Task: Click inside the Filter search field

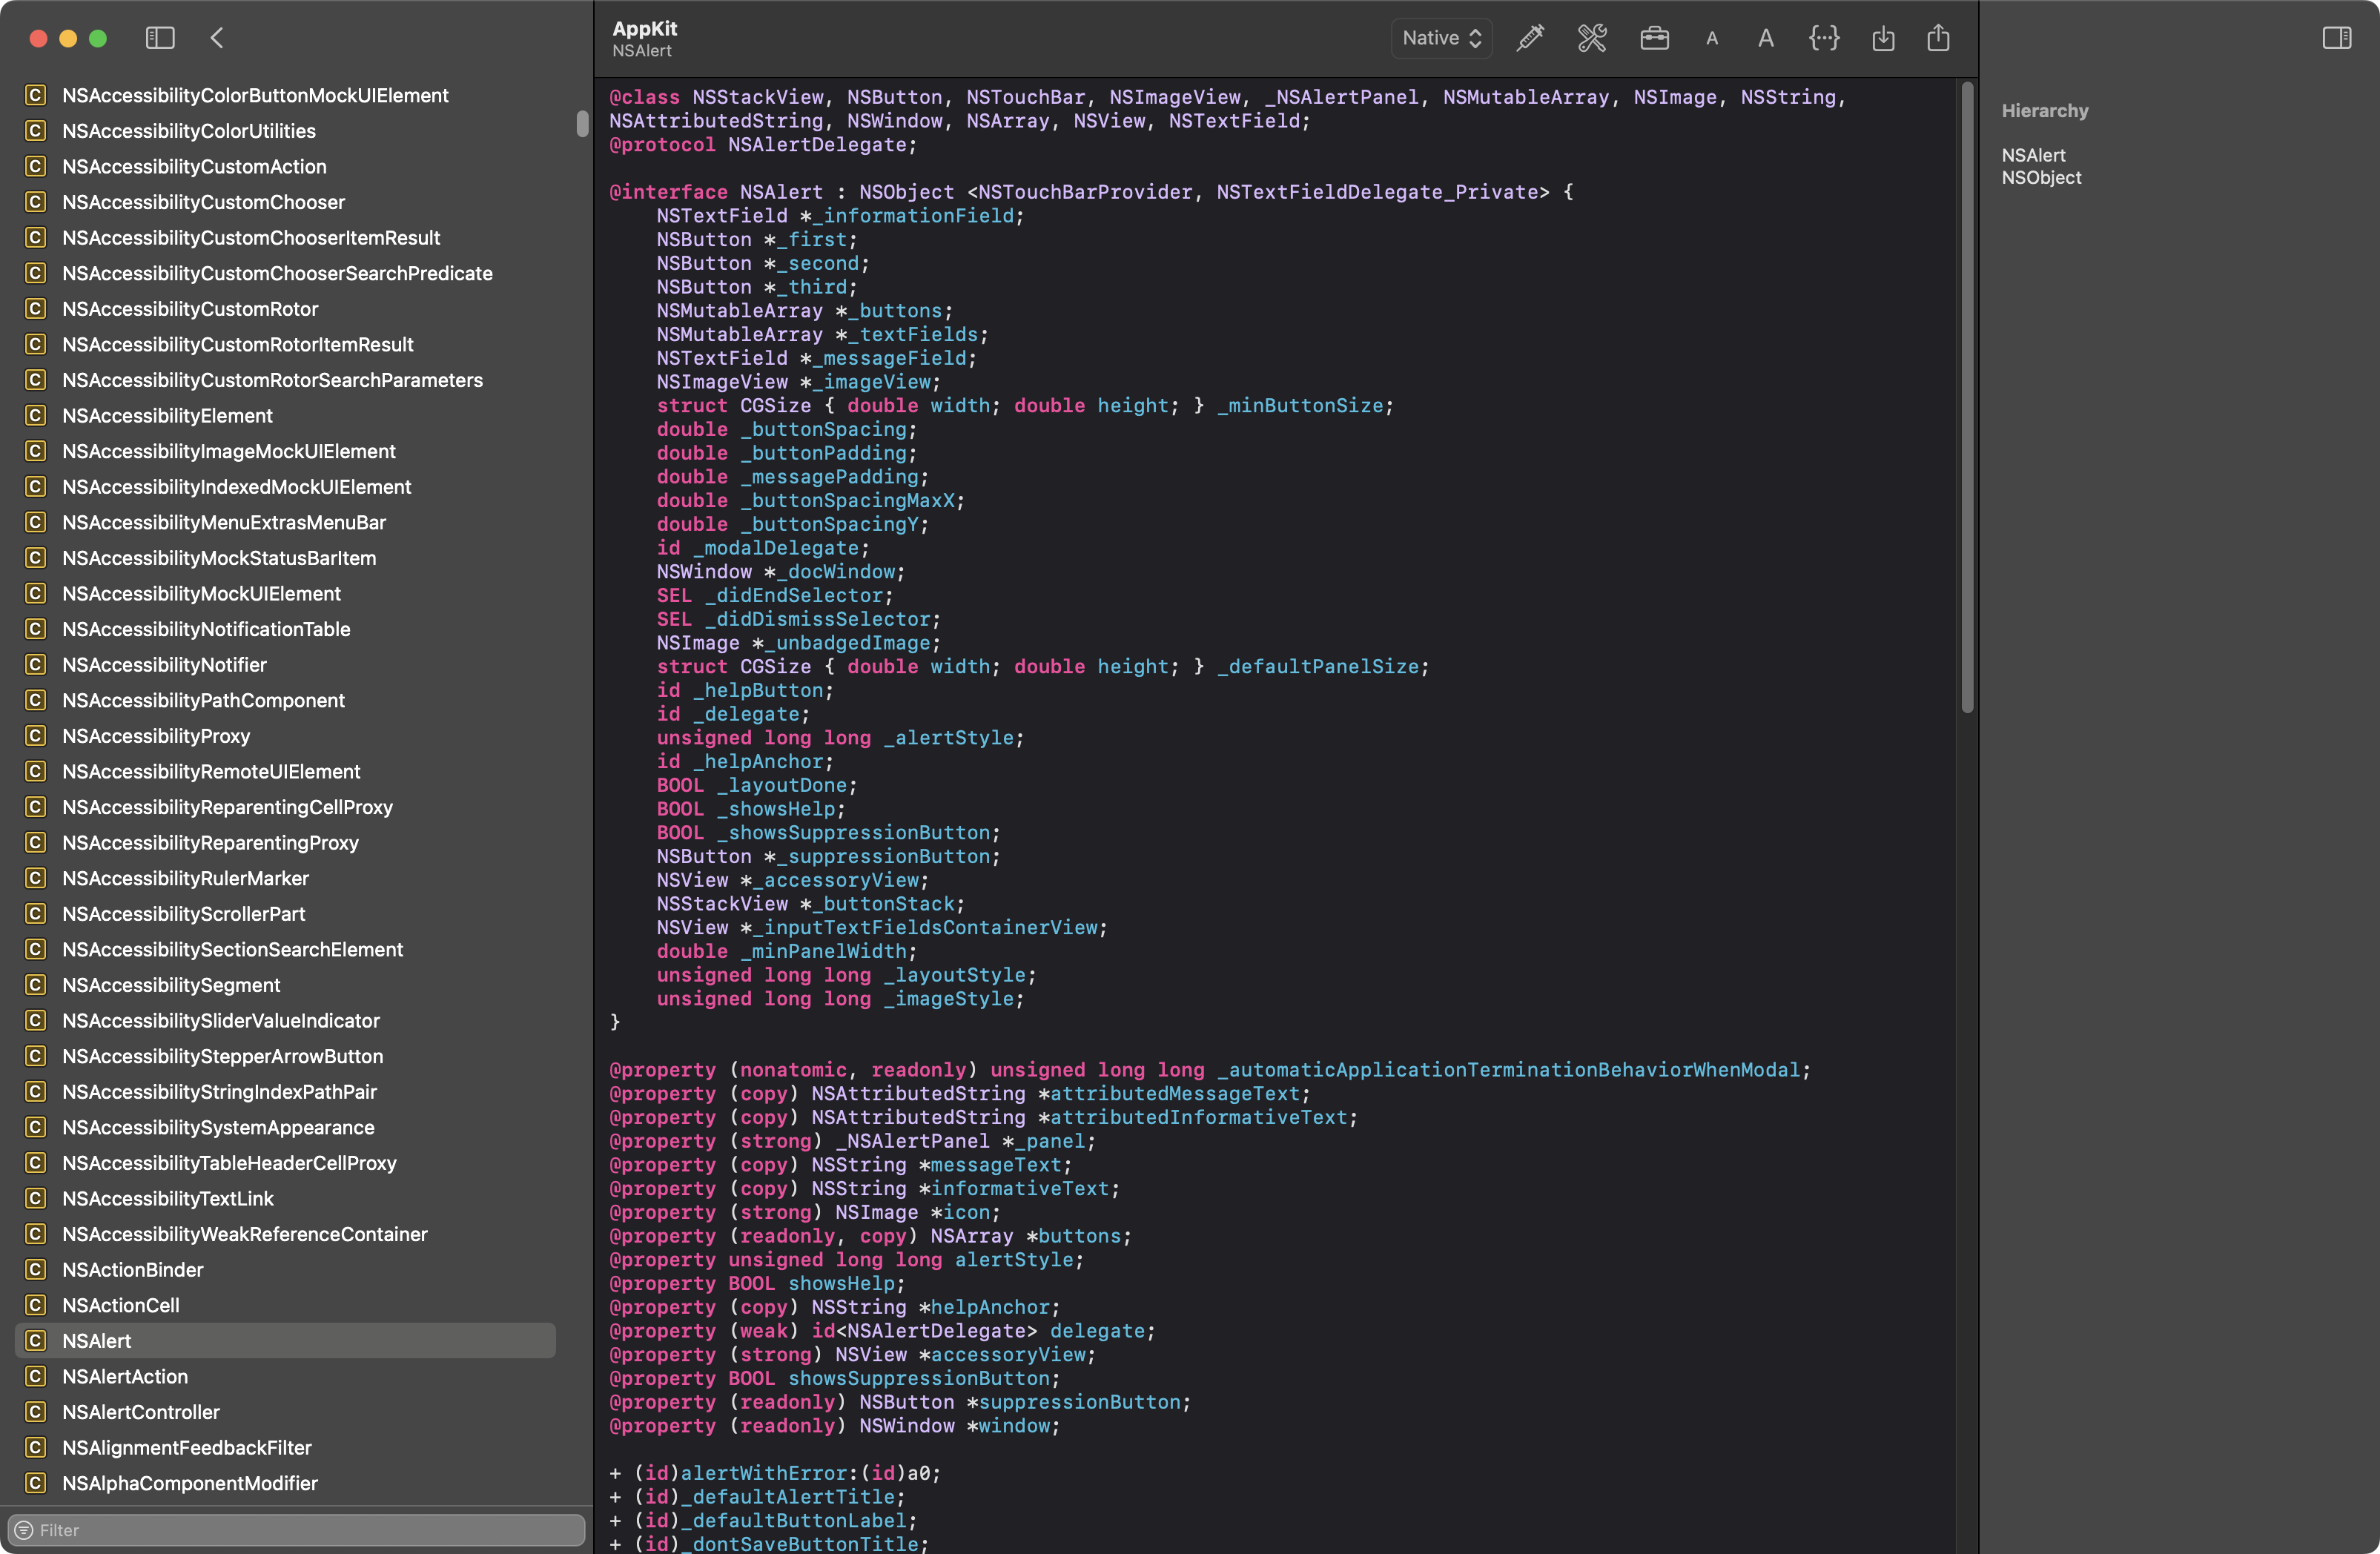Action: coord(297,1529)
